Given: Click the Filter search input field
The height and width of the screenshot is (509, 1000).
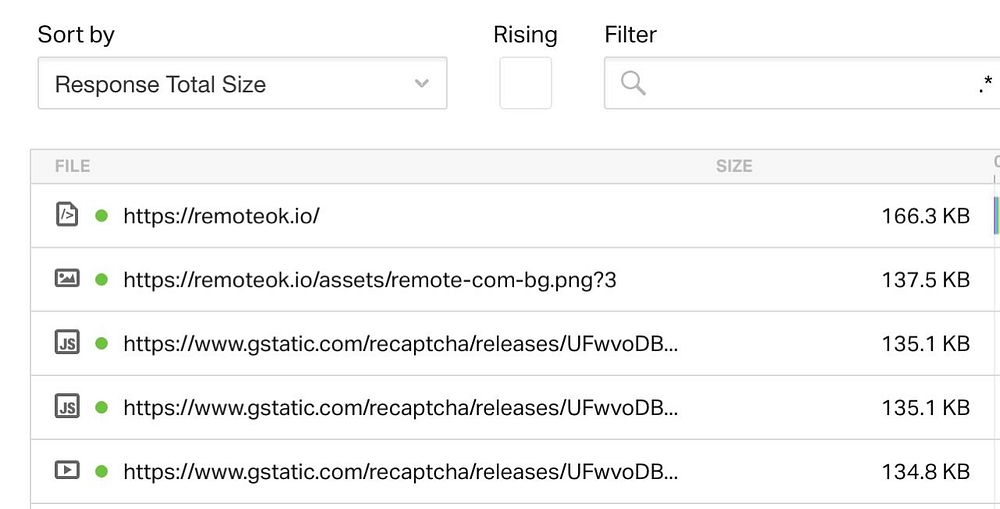Looking at the screenshot, I should (x=800, y=84).
